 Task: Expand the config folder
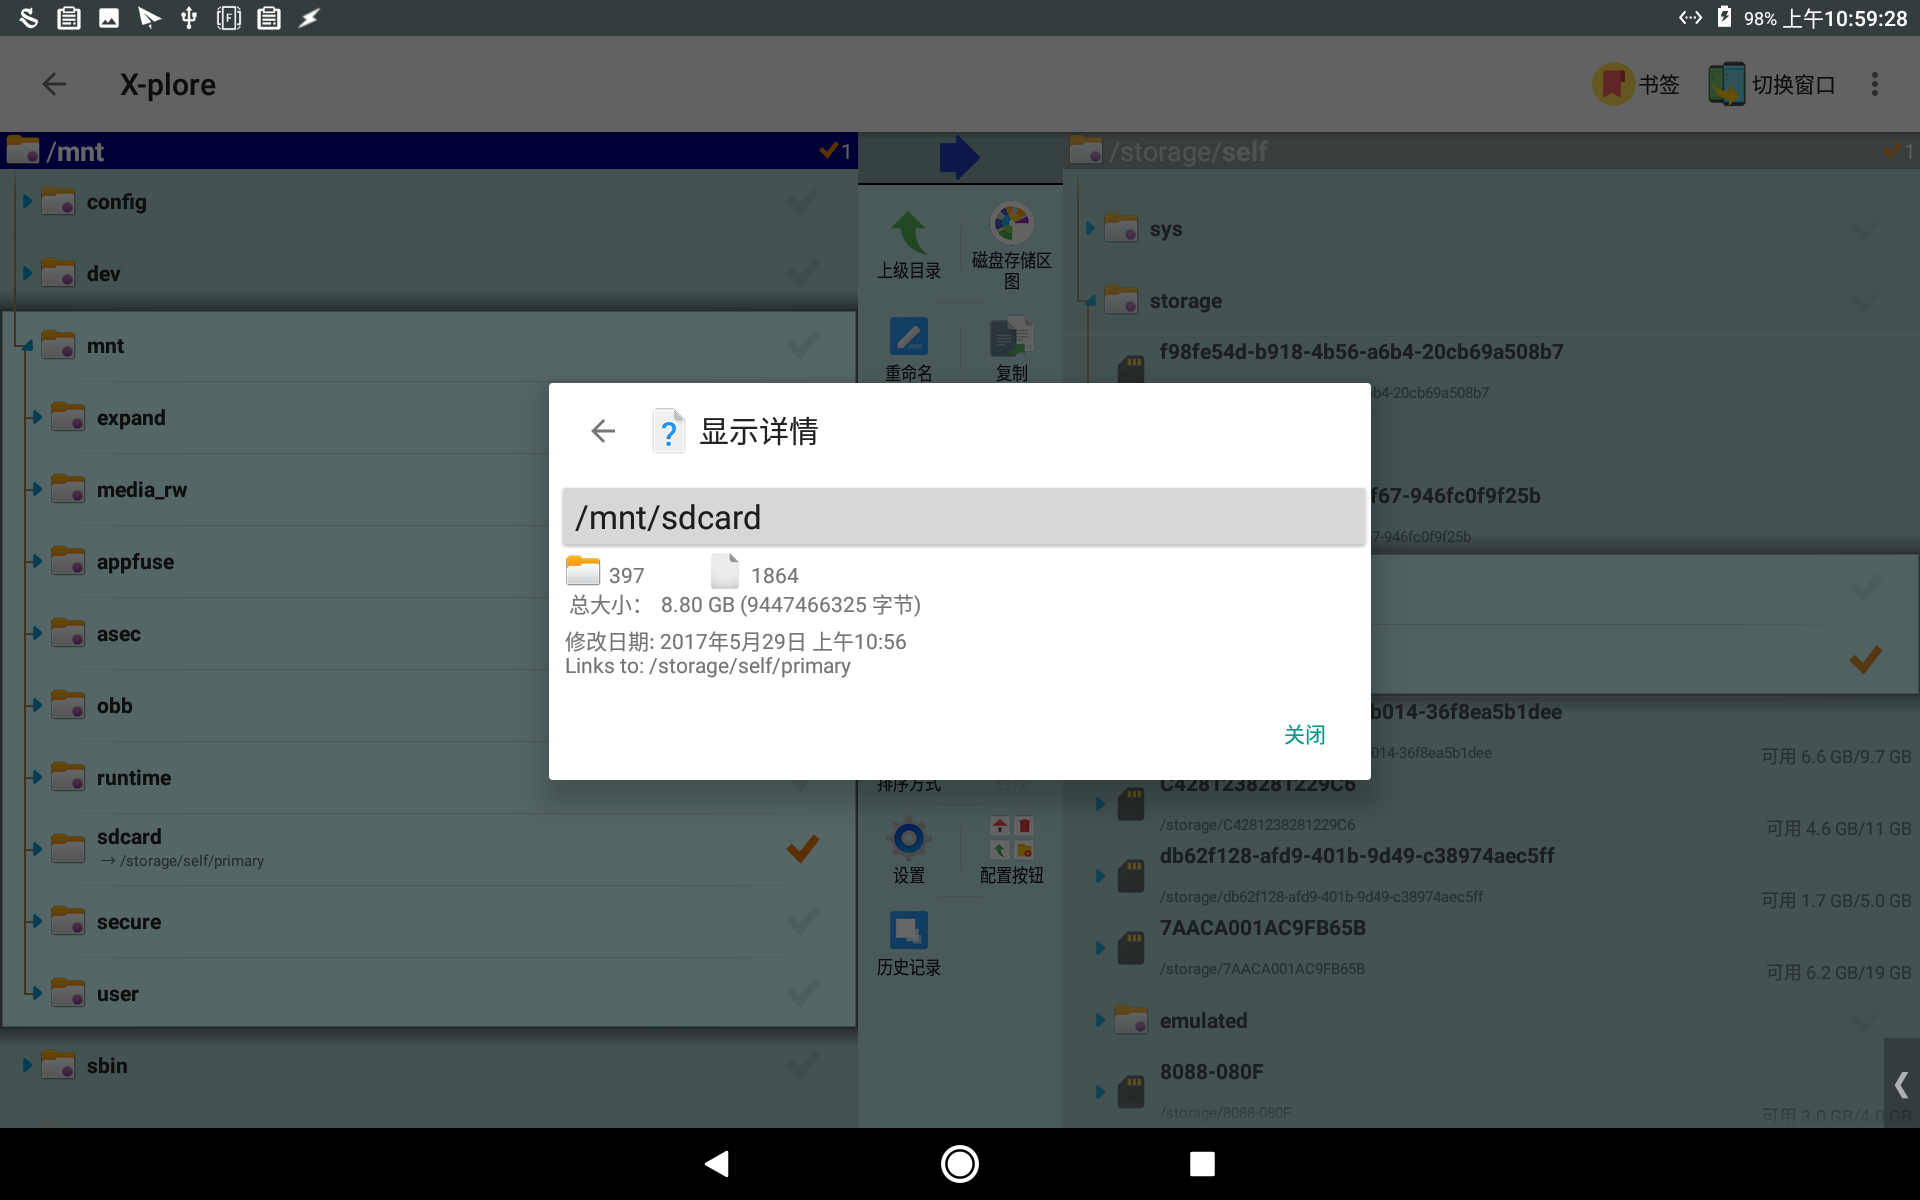(27, 202)
